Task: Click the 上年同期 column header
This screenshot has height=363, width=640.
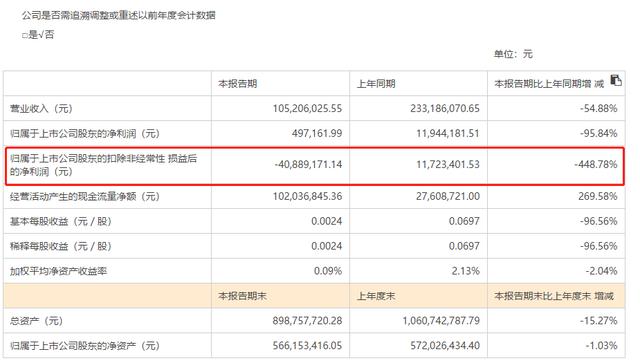Action: point(376,84)
